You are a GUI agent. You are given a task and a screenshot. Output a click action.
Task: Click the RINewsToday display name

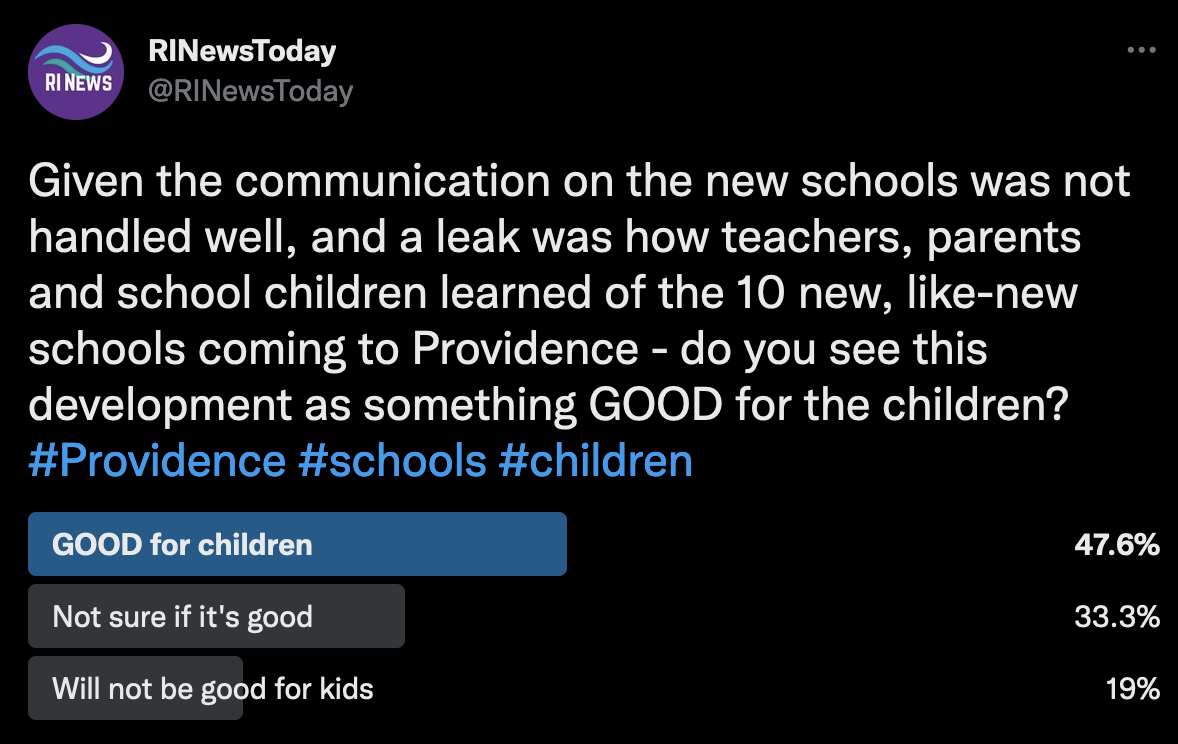coord(241,51)
